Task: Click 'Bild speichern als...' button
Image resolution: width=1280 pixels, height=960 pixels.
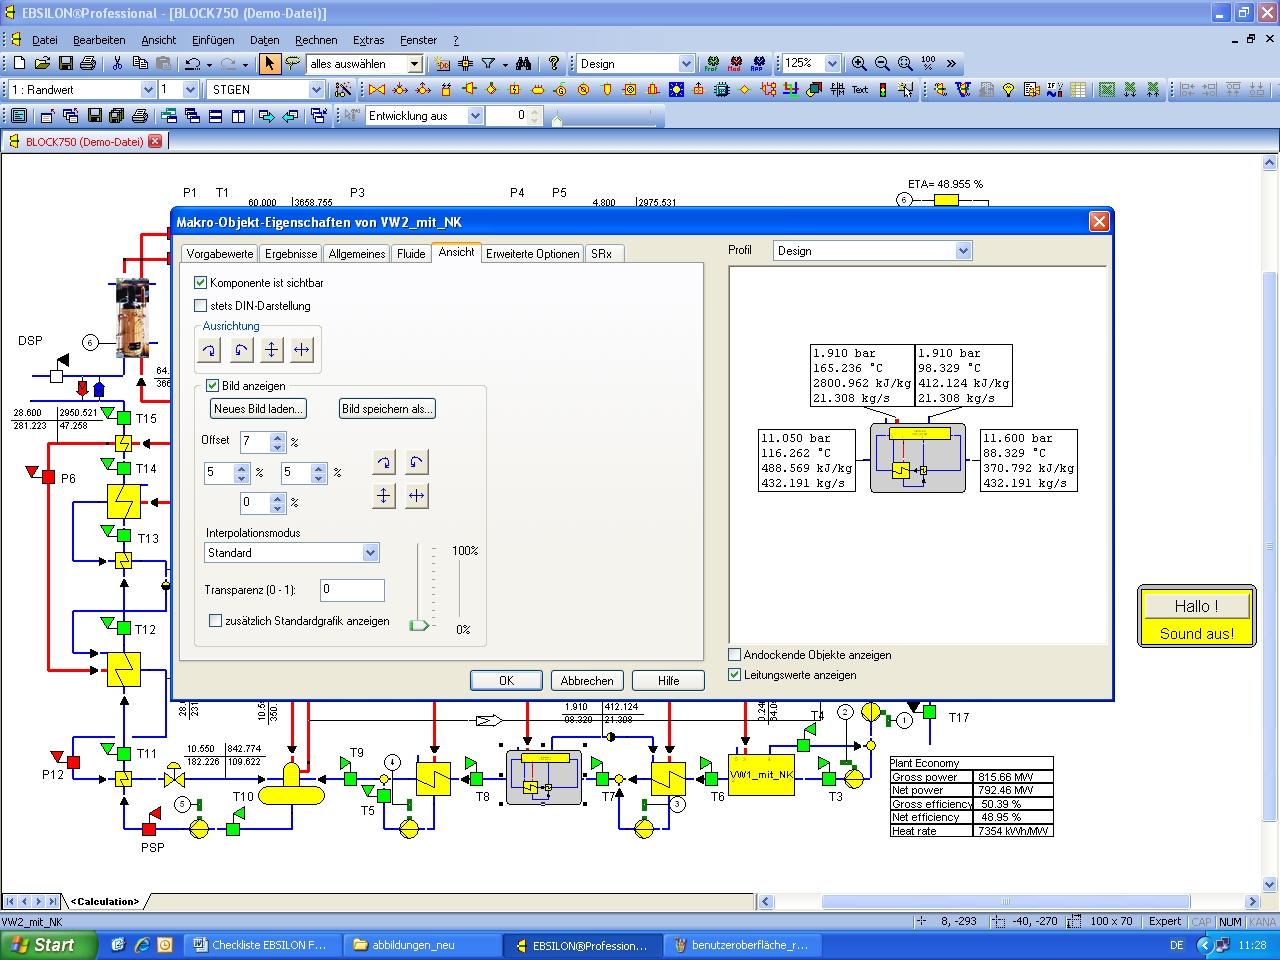Action: click(387, 409)
